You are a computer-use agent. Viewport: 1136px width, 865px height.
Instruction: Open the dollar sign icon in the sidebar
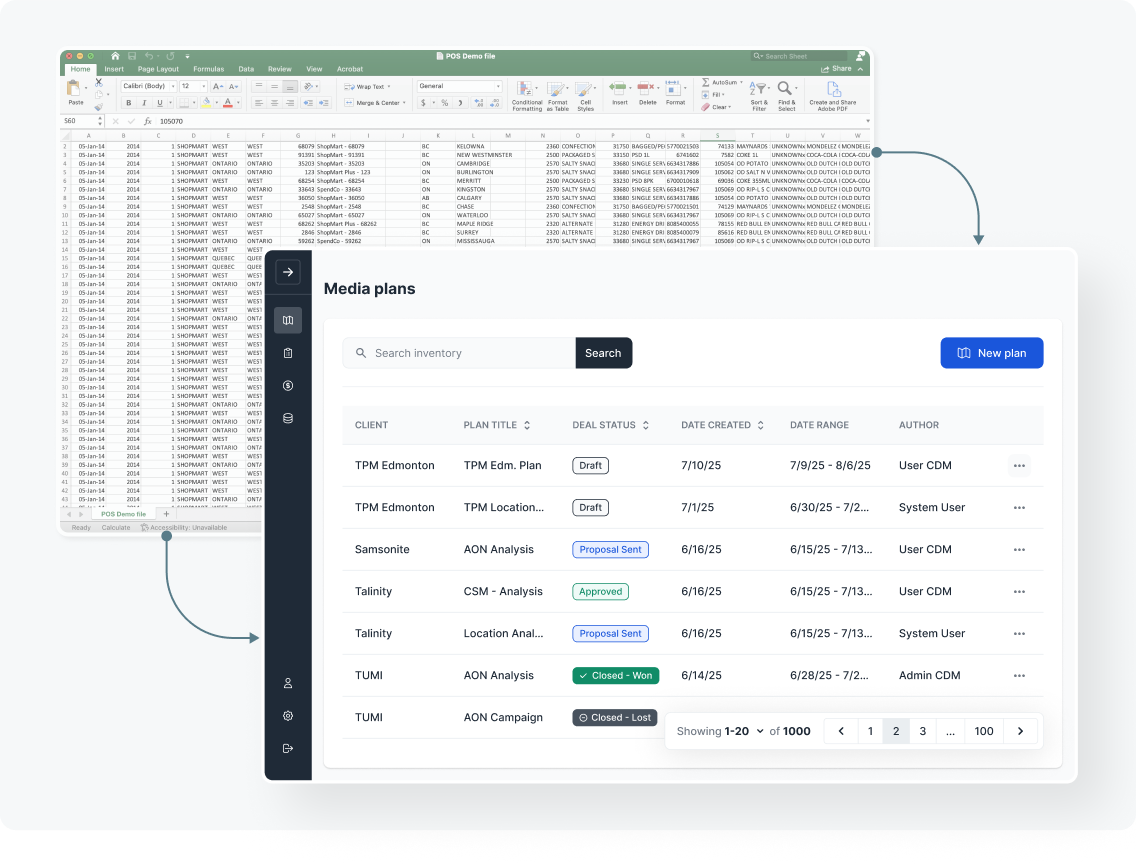click(288, 386)
